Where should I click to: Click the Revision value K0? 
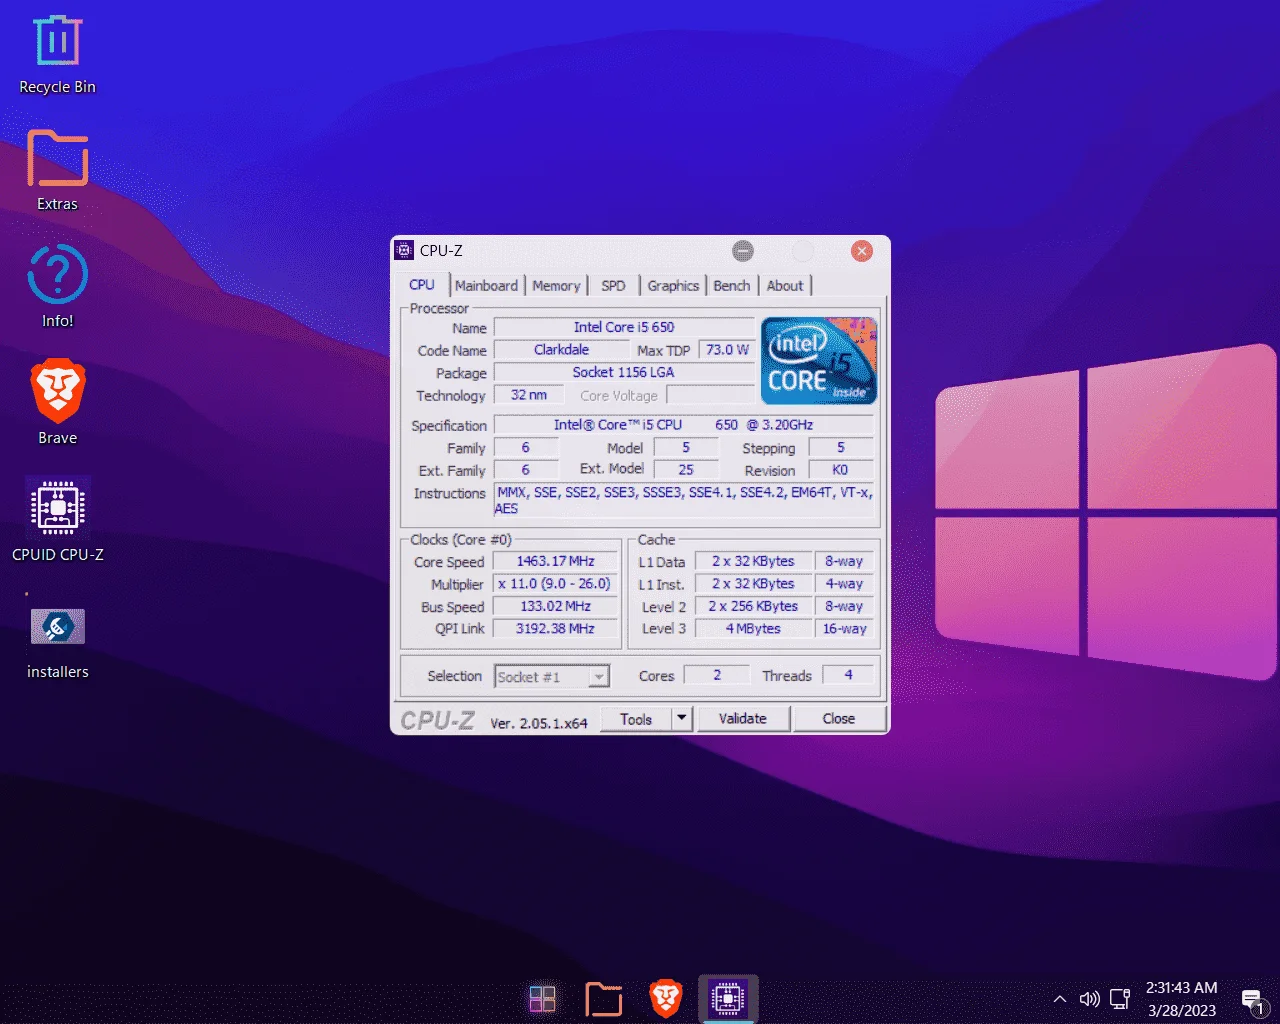pos(840,470)
